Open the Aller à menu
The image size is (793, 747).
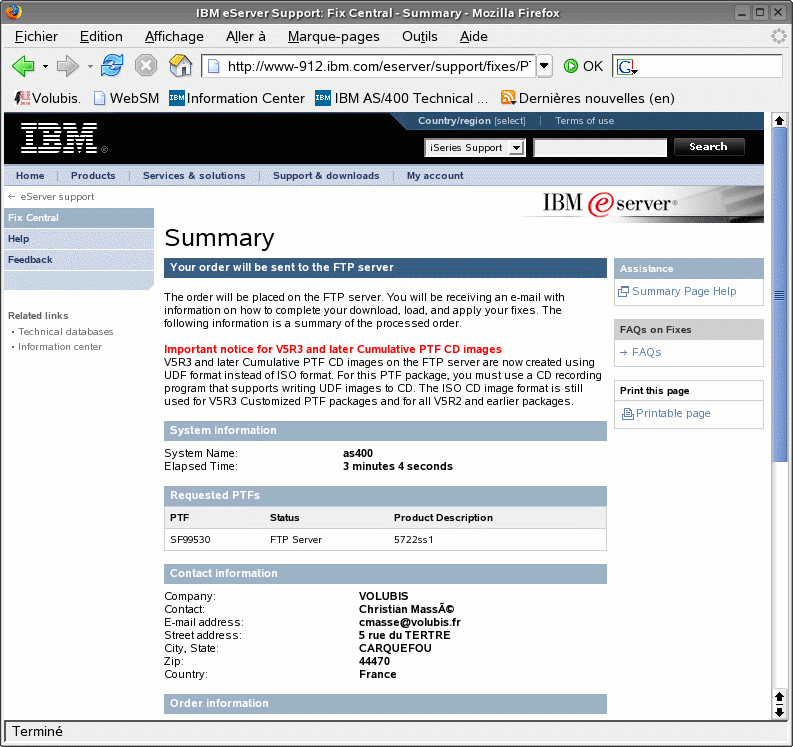coord(246,36)
